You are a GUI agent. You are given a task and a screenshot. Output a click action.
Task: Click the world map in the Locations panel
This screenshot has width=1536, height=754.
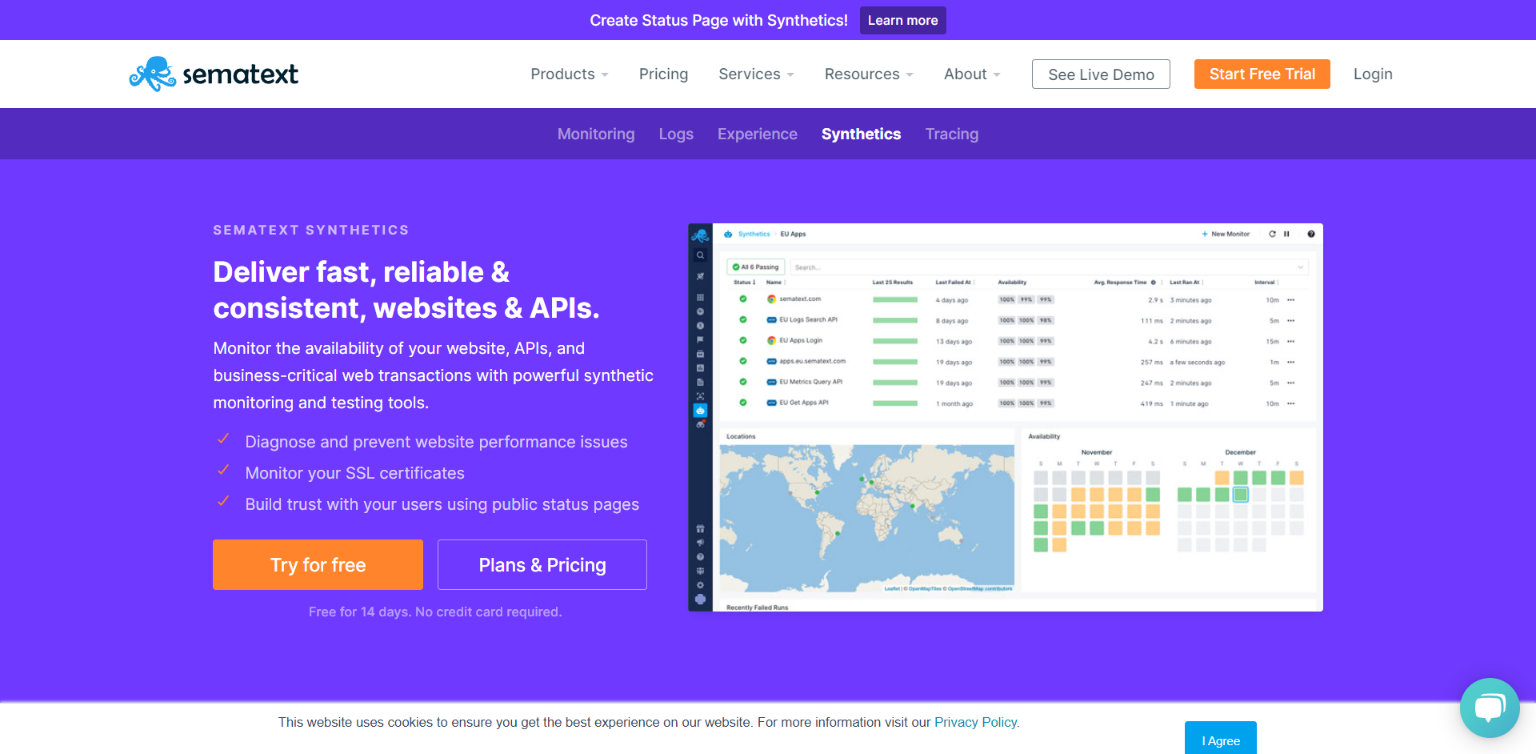point(867,518)
